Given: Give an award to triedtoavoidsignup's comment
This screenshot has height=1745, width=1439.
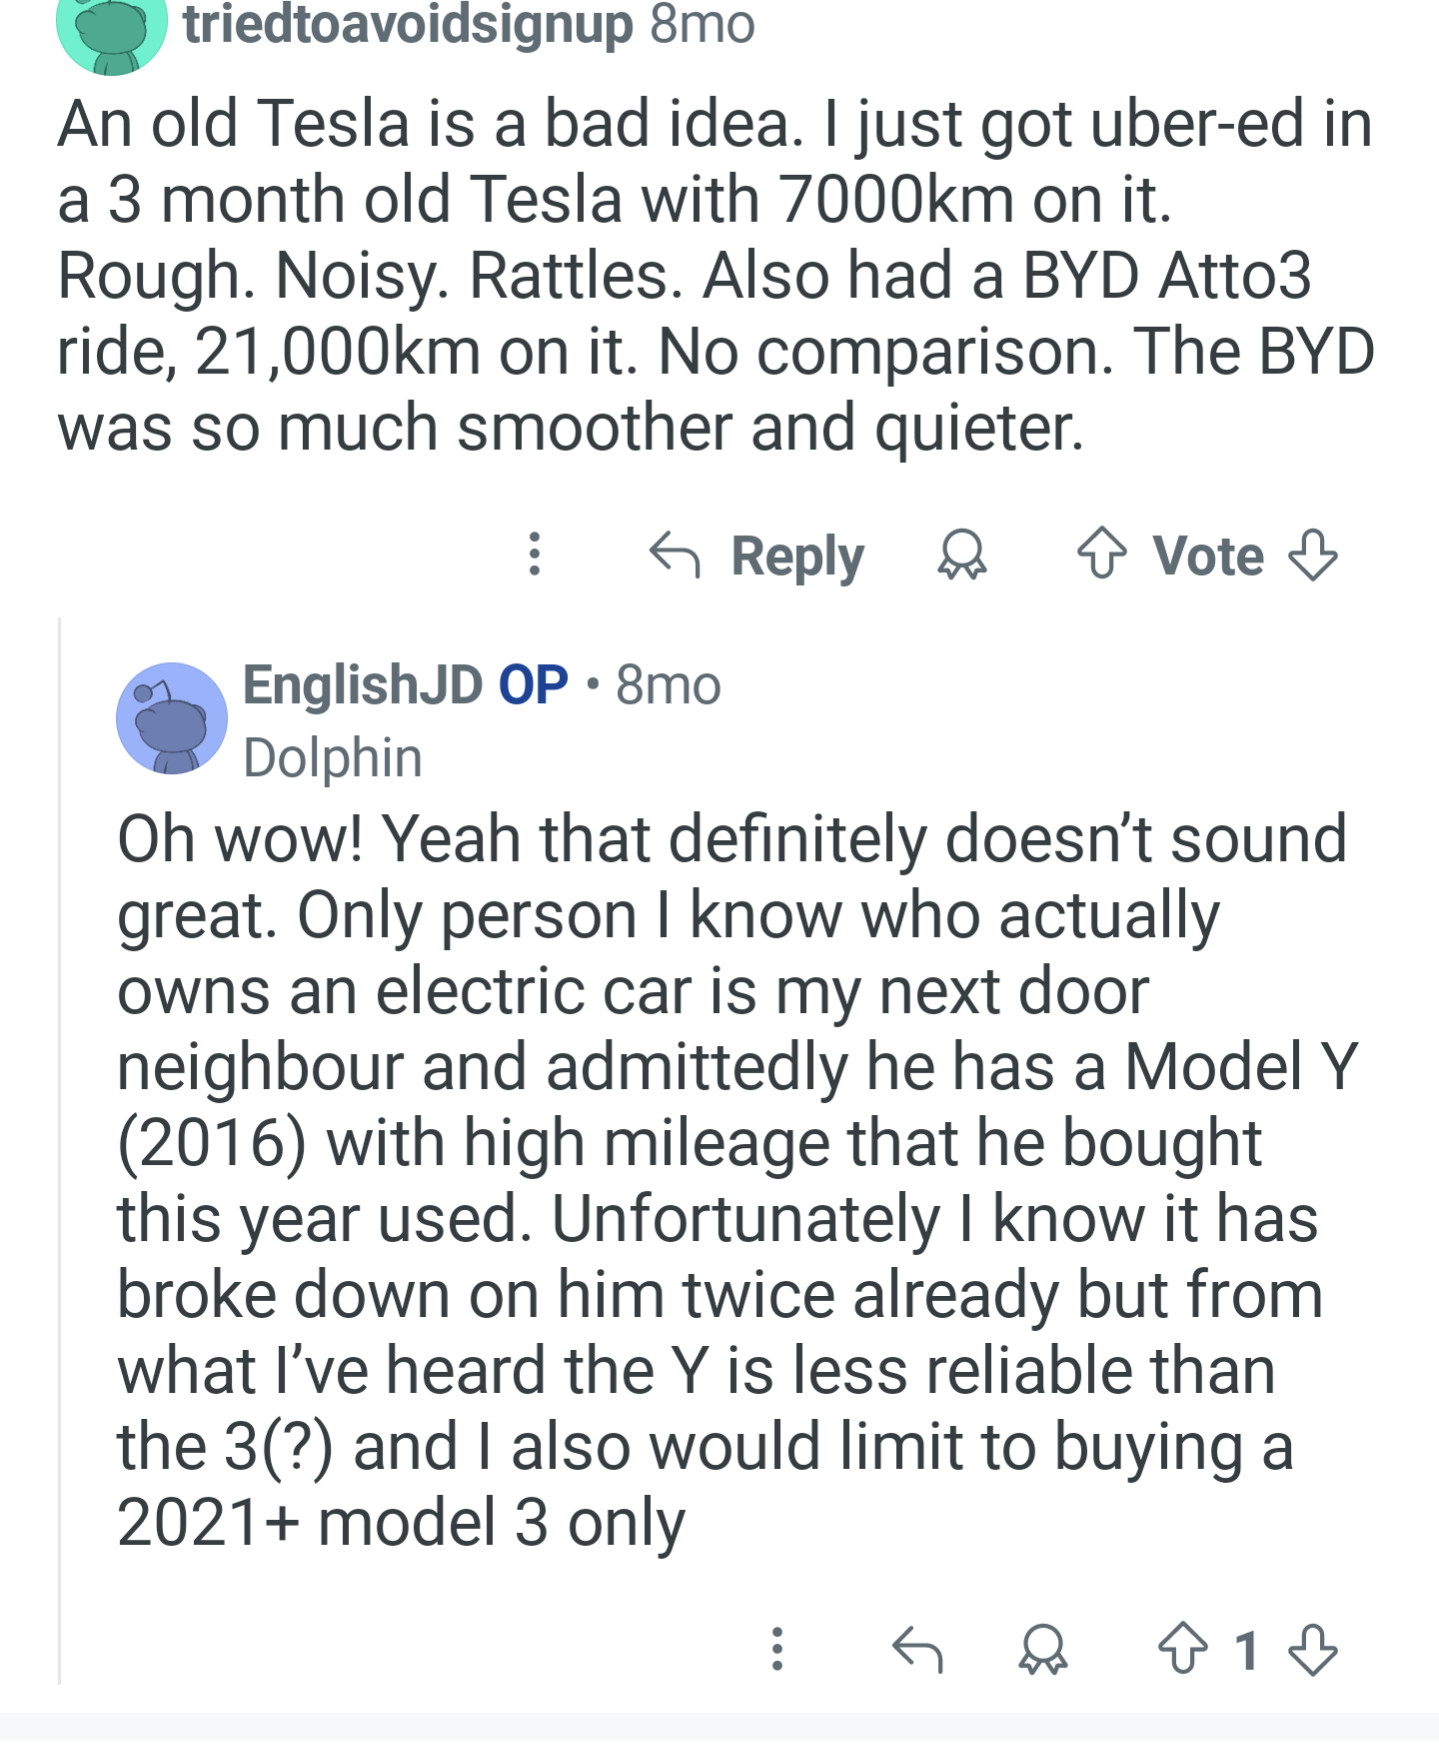Looking at the screenshot, I should 962,555.
